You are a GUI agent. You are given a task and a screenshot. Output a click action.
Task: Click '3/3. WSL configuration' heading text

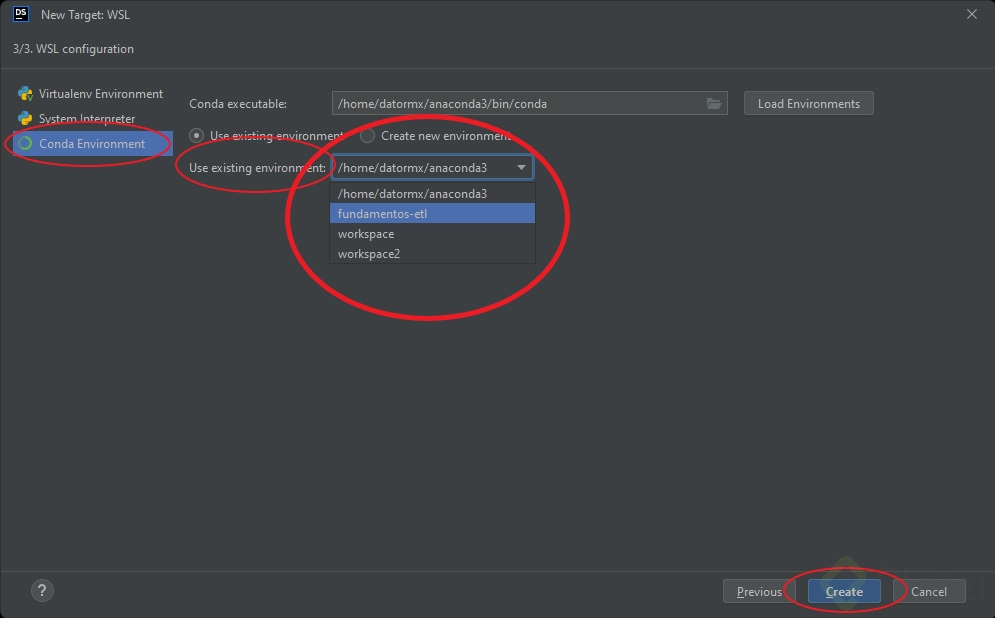pos(74,49)
